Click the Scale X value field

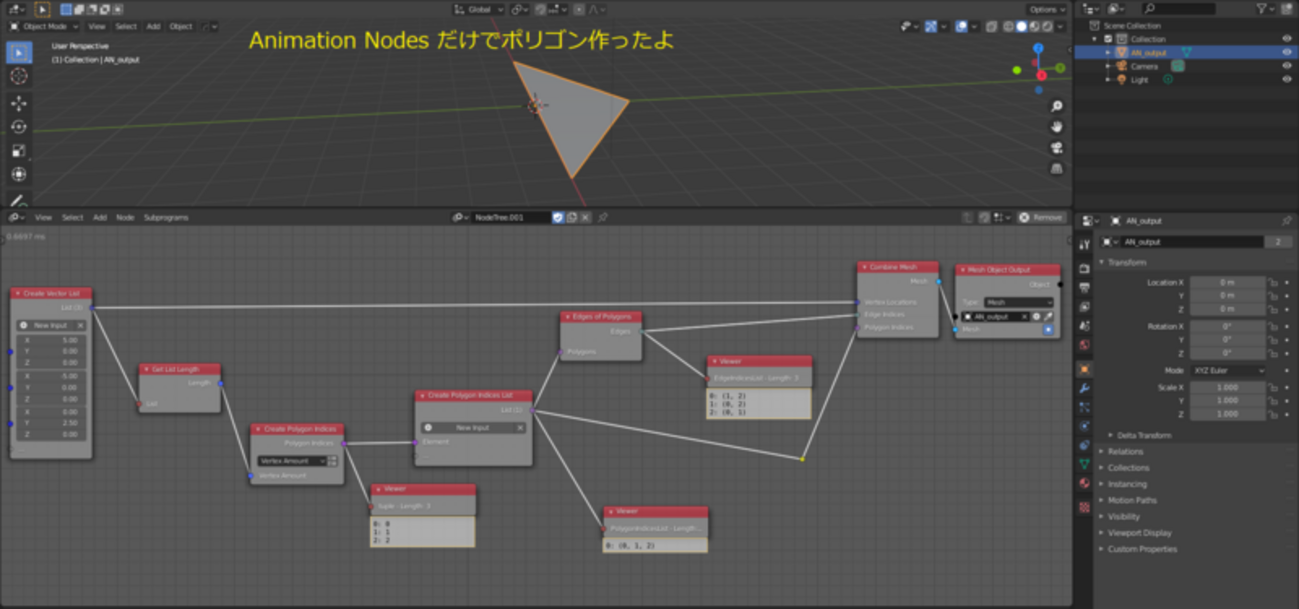(1227, 387)
